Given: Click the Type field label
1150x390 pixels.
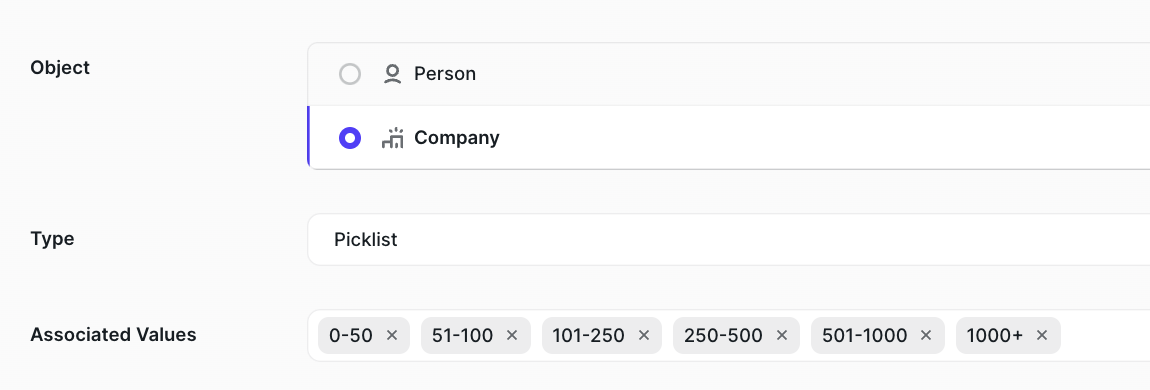Looking at the screenshot, I should click(x=52, y=239).
